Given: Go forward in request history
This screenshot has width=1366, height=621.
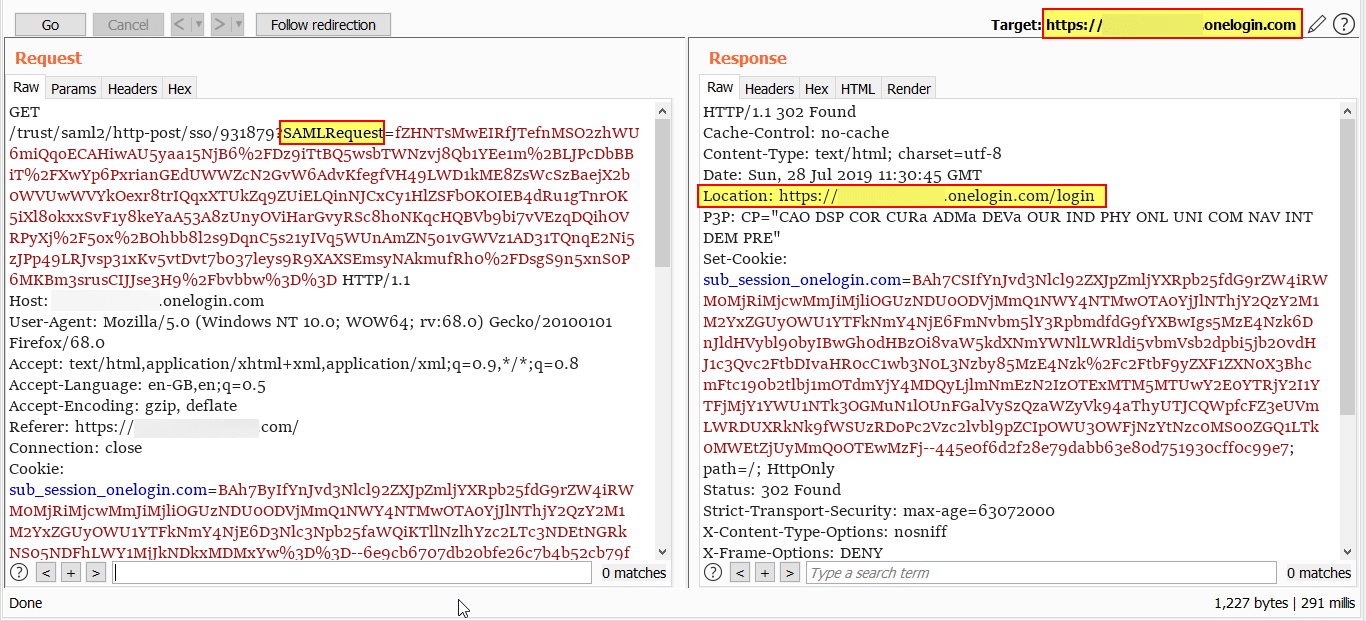Looking at the screenshot, I should [219, 25].
